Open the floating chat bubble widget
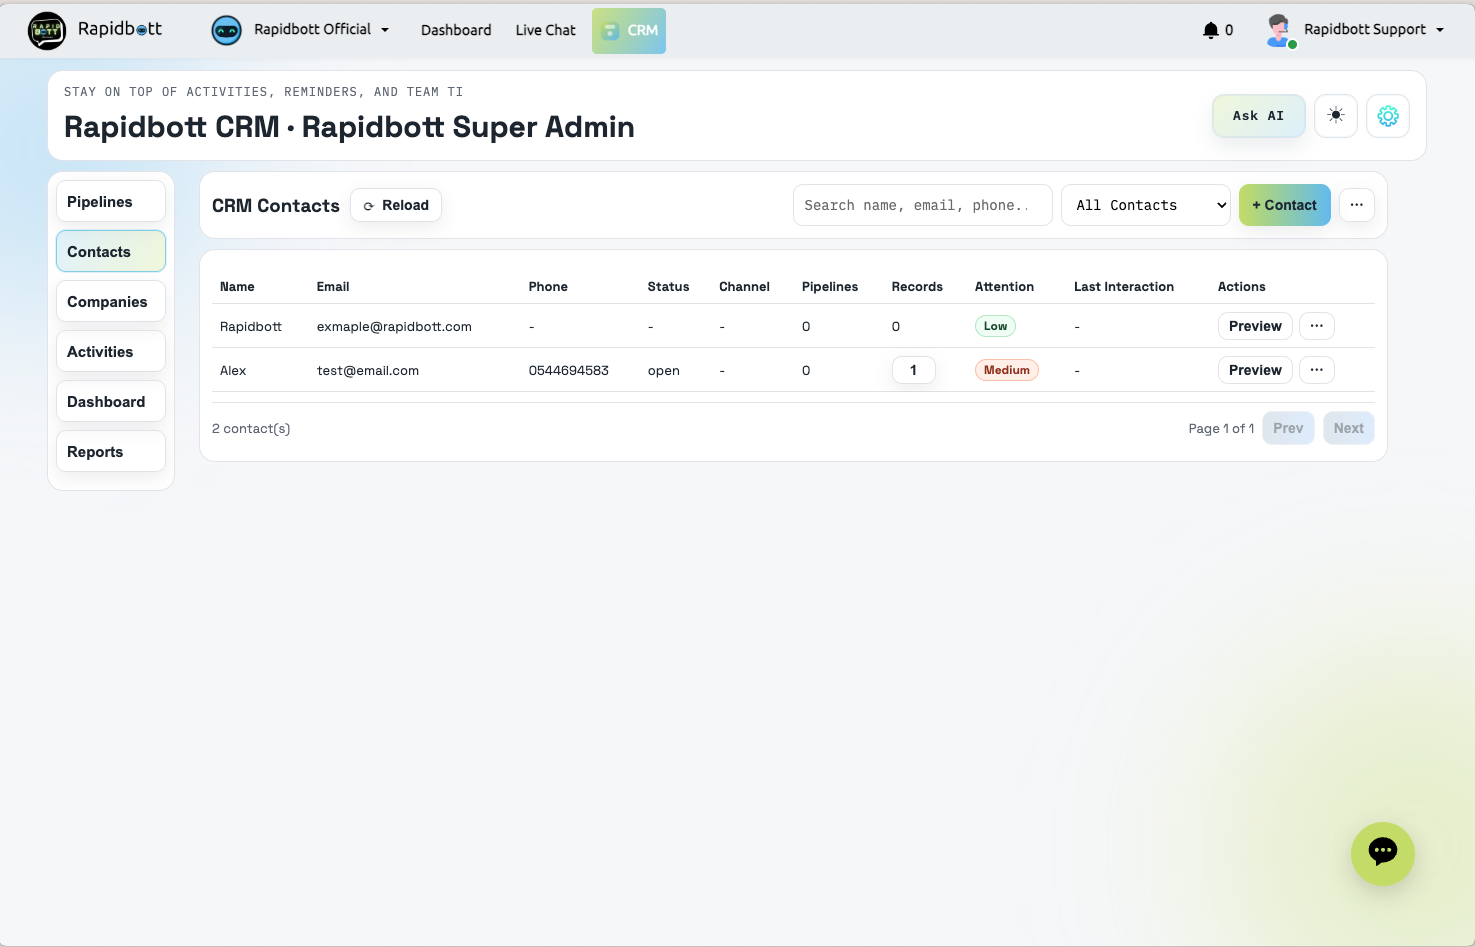Image resolution: width=1475 pixels, height=947 pixels. 1382,853
